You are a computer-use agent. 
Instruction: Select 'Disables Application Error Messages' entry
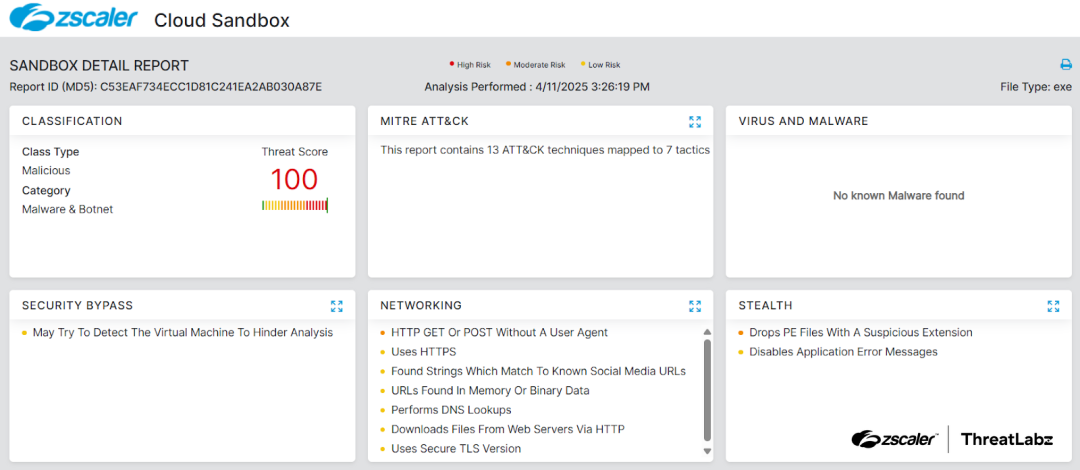pyautogui.click(x=843, y=352)
